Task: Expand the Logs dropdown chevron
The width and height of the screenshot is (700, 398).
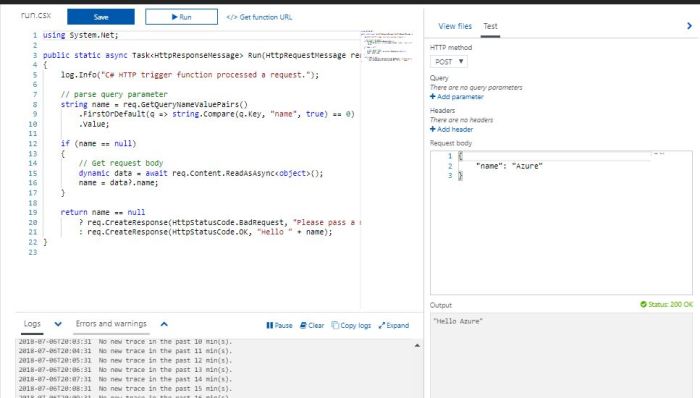Action: (58, 324)
